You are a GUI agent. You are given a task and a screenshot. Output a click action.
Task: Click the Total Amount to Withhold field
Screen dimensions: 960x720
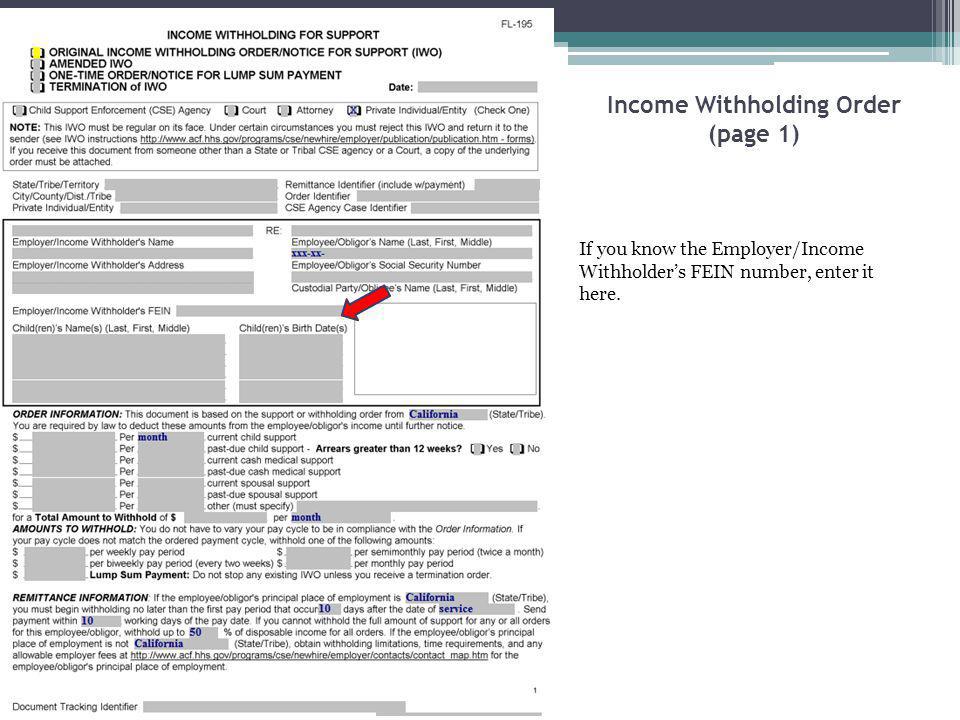click(x=225, y=517)
